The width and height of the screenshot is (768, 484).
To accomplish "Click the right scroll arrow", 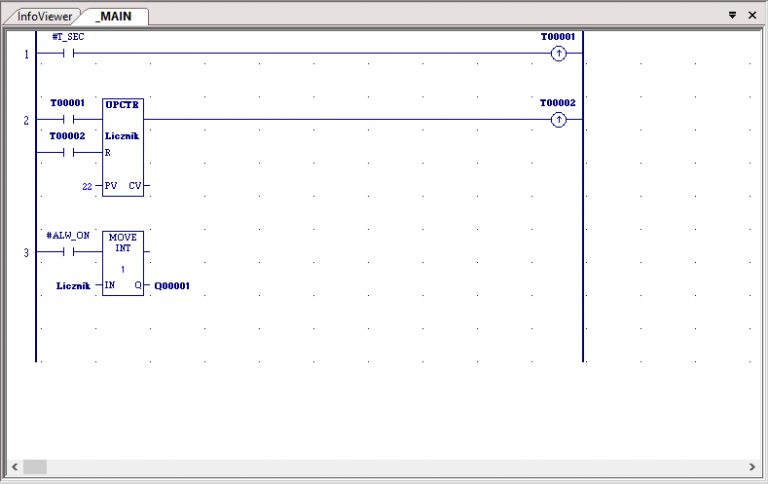I will [752, 467].
